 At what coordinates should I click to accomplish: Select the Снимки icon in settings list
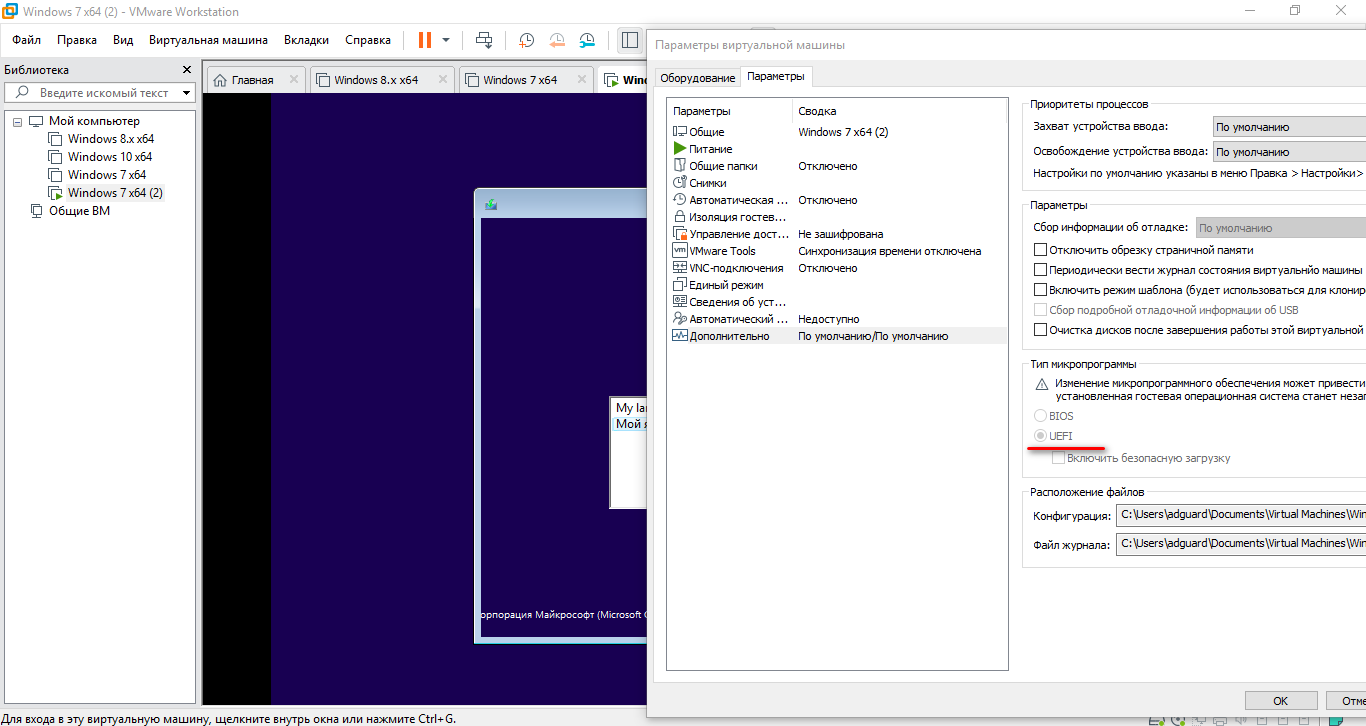(x=680, y=183)
